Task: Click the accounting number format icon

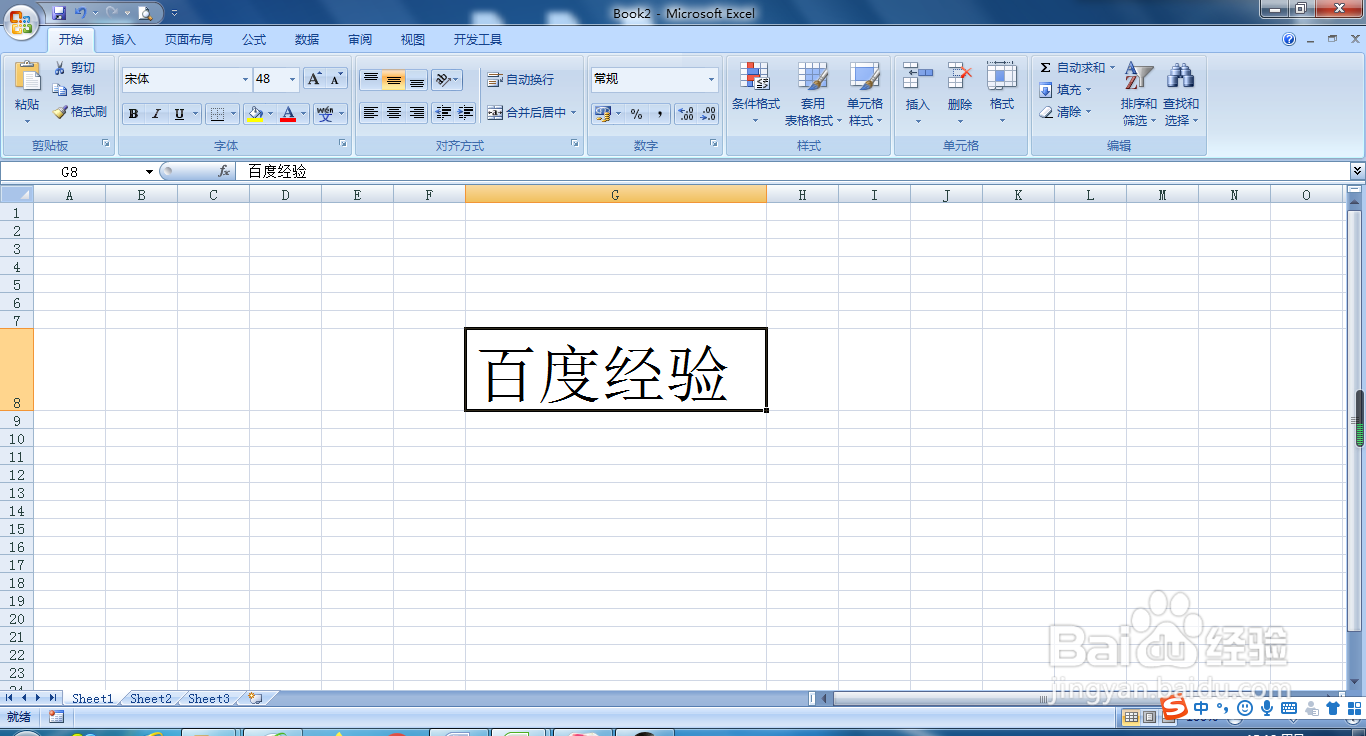Action: (602, 114)
